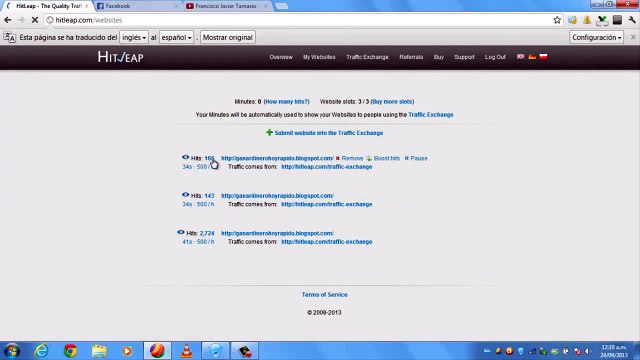Click the taskbar clock showing the date
The image size is (640, 360).
[x=614, y=351]
